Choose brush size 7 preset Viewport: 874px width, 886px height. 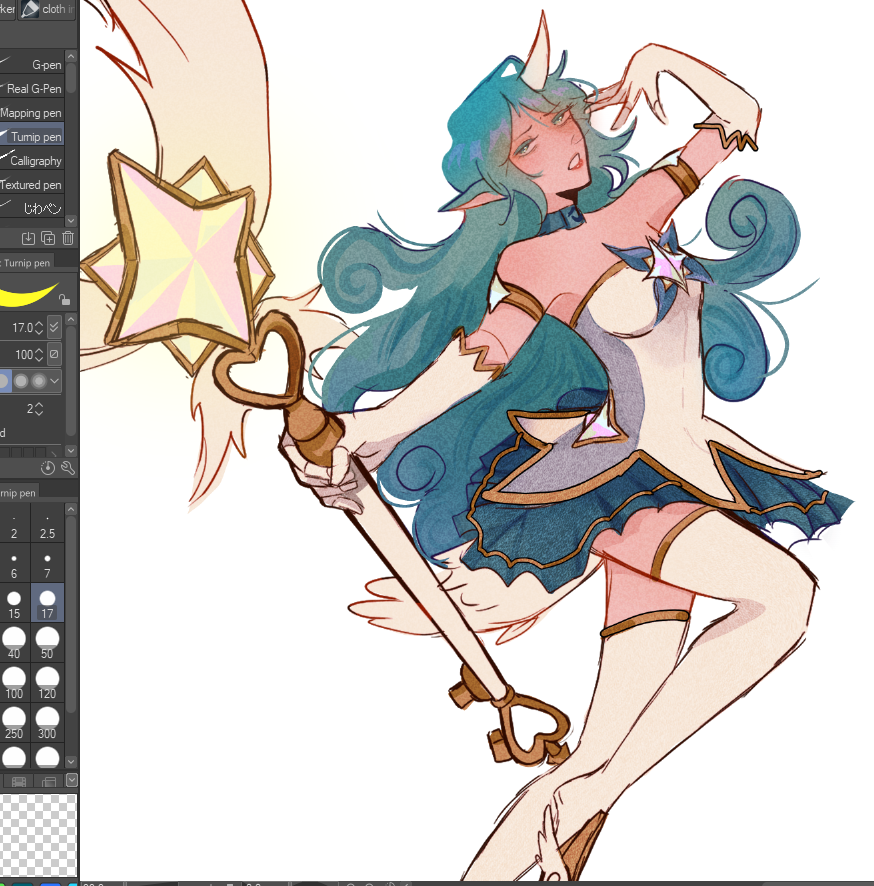tap(47, 564)
